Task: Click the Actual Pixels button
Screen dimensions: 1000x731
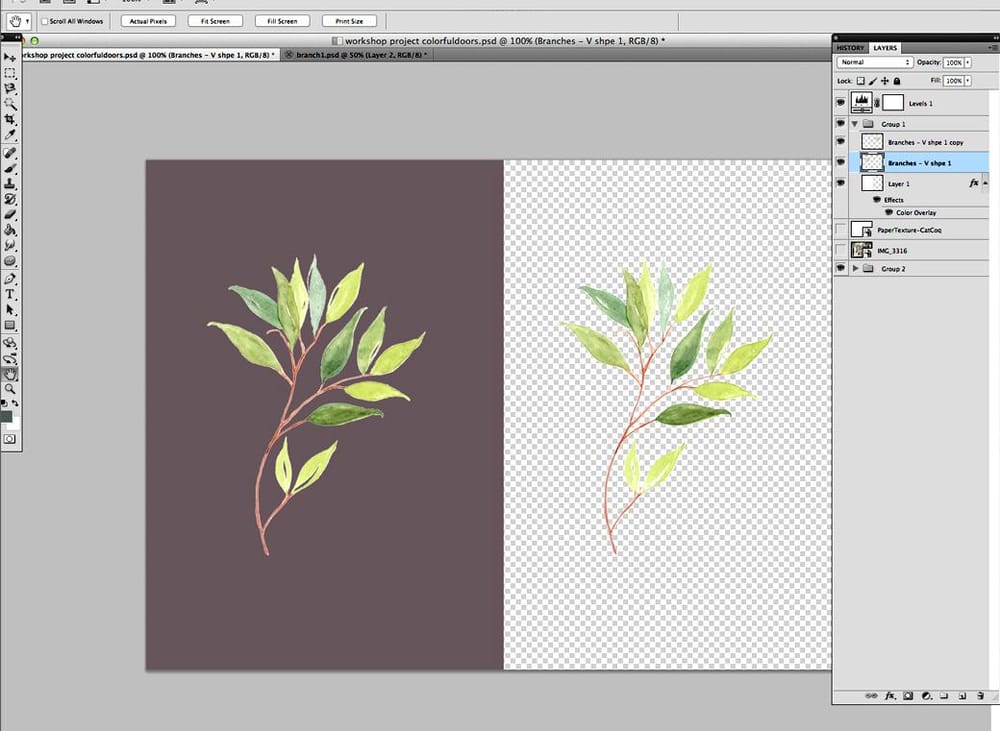Action: point(148,21)
